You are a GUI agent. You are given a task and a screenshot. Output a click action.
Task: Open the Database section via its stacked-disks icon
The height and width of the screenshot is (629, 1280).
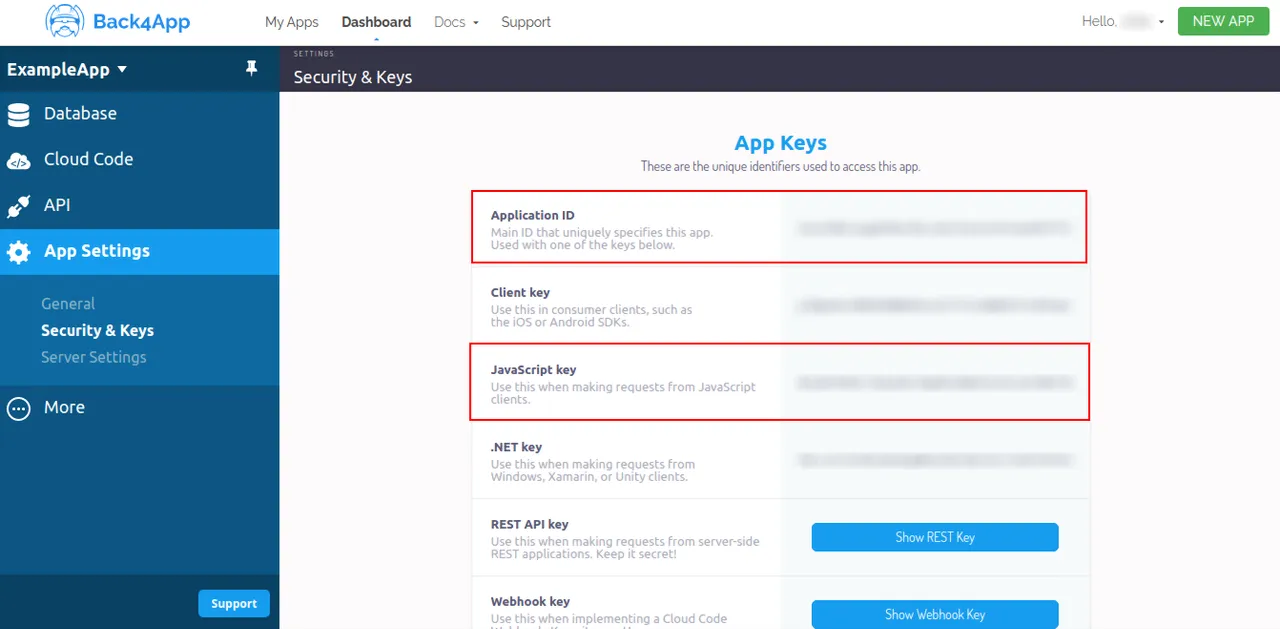tap(18, 113)
